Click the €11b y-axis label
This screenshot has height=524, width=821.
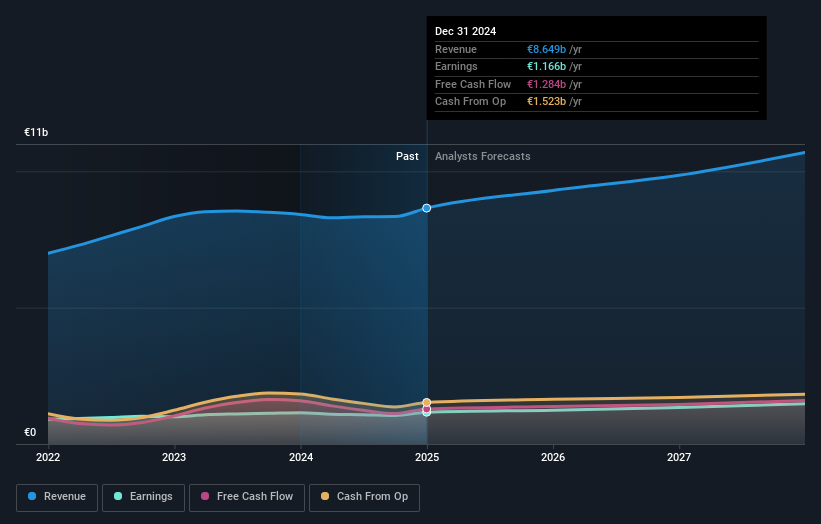pyautogui.click(x=36, y=132)
